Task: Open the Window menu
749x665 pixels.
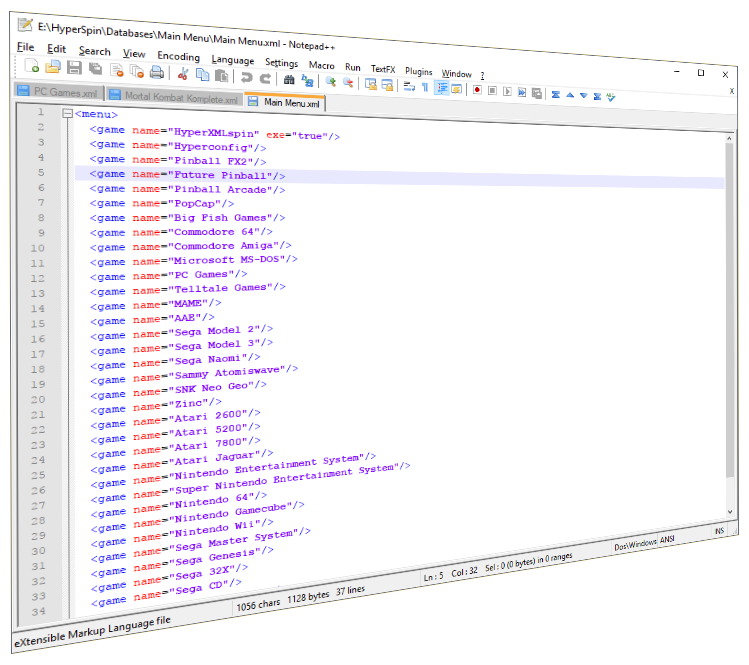Action: [456, 74]
